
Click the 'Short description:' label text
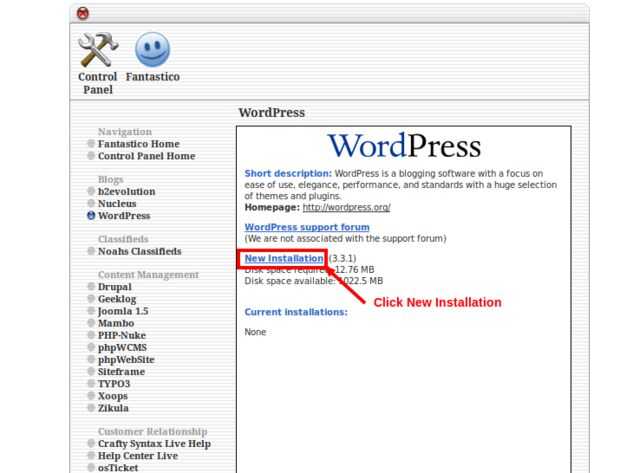(288, 174)
